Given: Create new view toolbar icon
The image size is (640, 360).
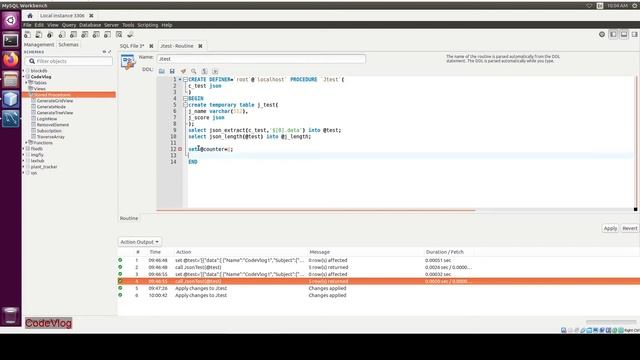Looking at the screenshot, I should coord(84,35).
